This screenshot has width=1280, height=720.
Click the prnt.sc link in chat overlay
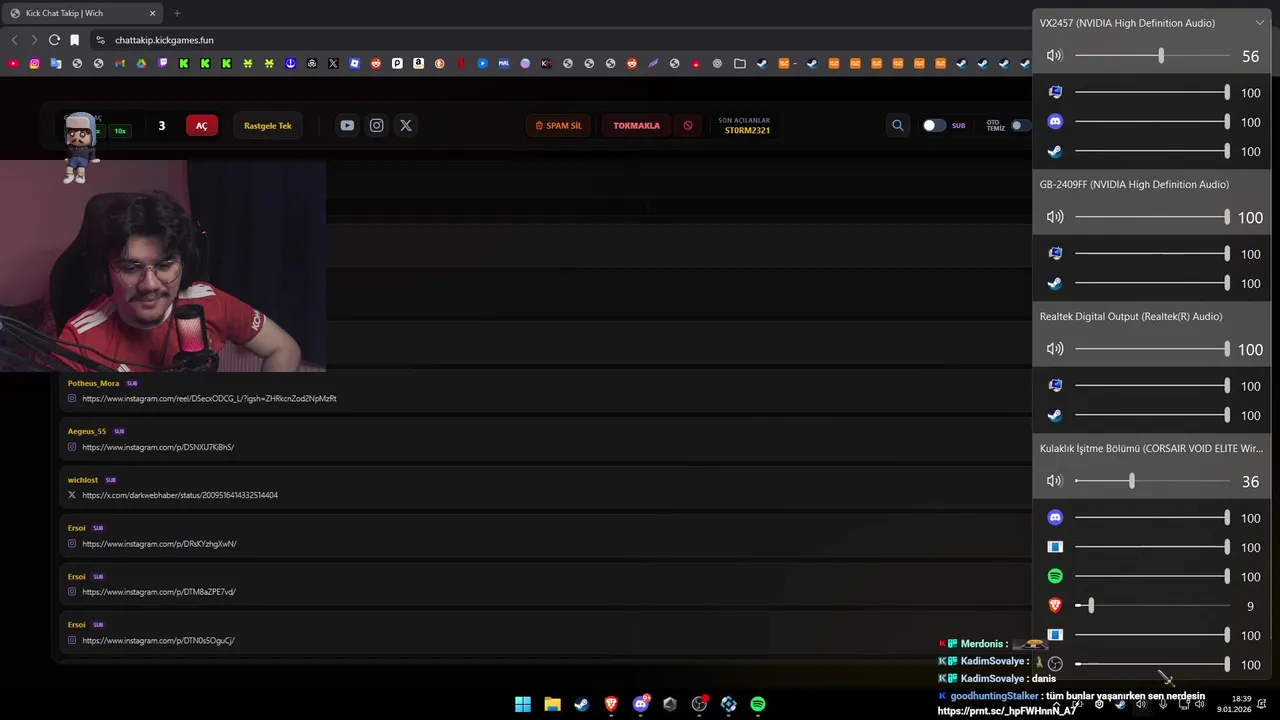[1006, 711]
